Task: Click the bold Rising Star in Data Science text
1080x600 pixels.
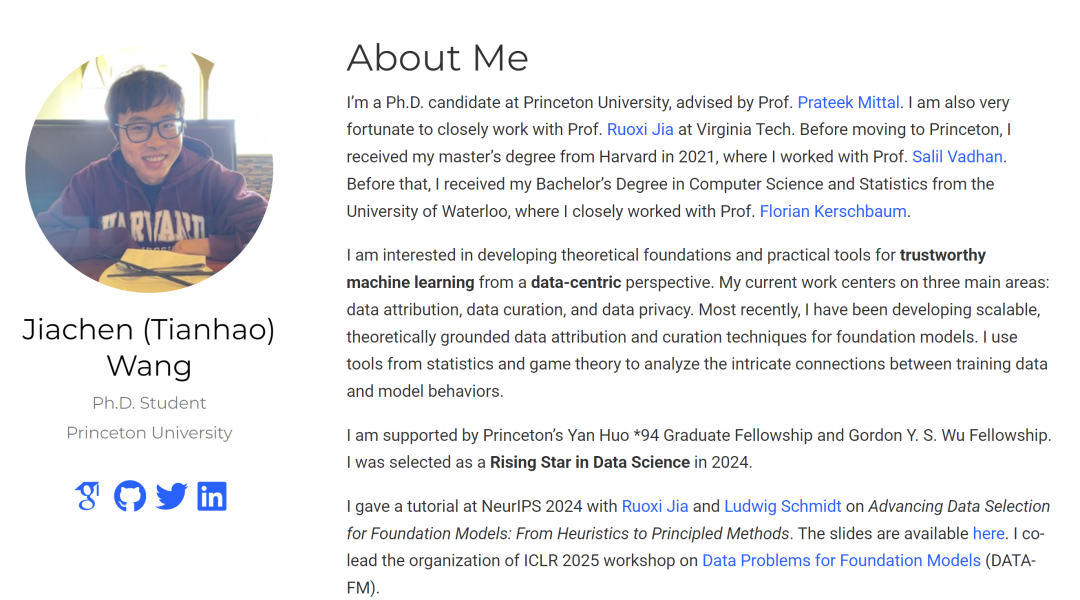Action: click(589, 462)
